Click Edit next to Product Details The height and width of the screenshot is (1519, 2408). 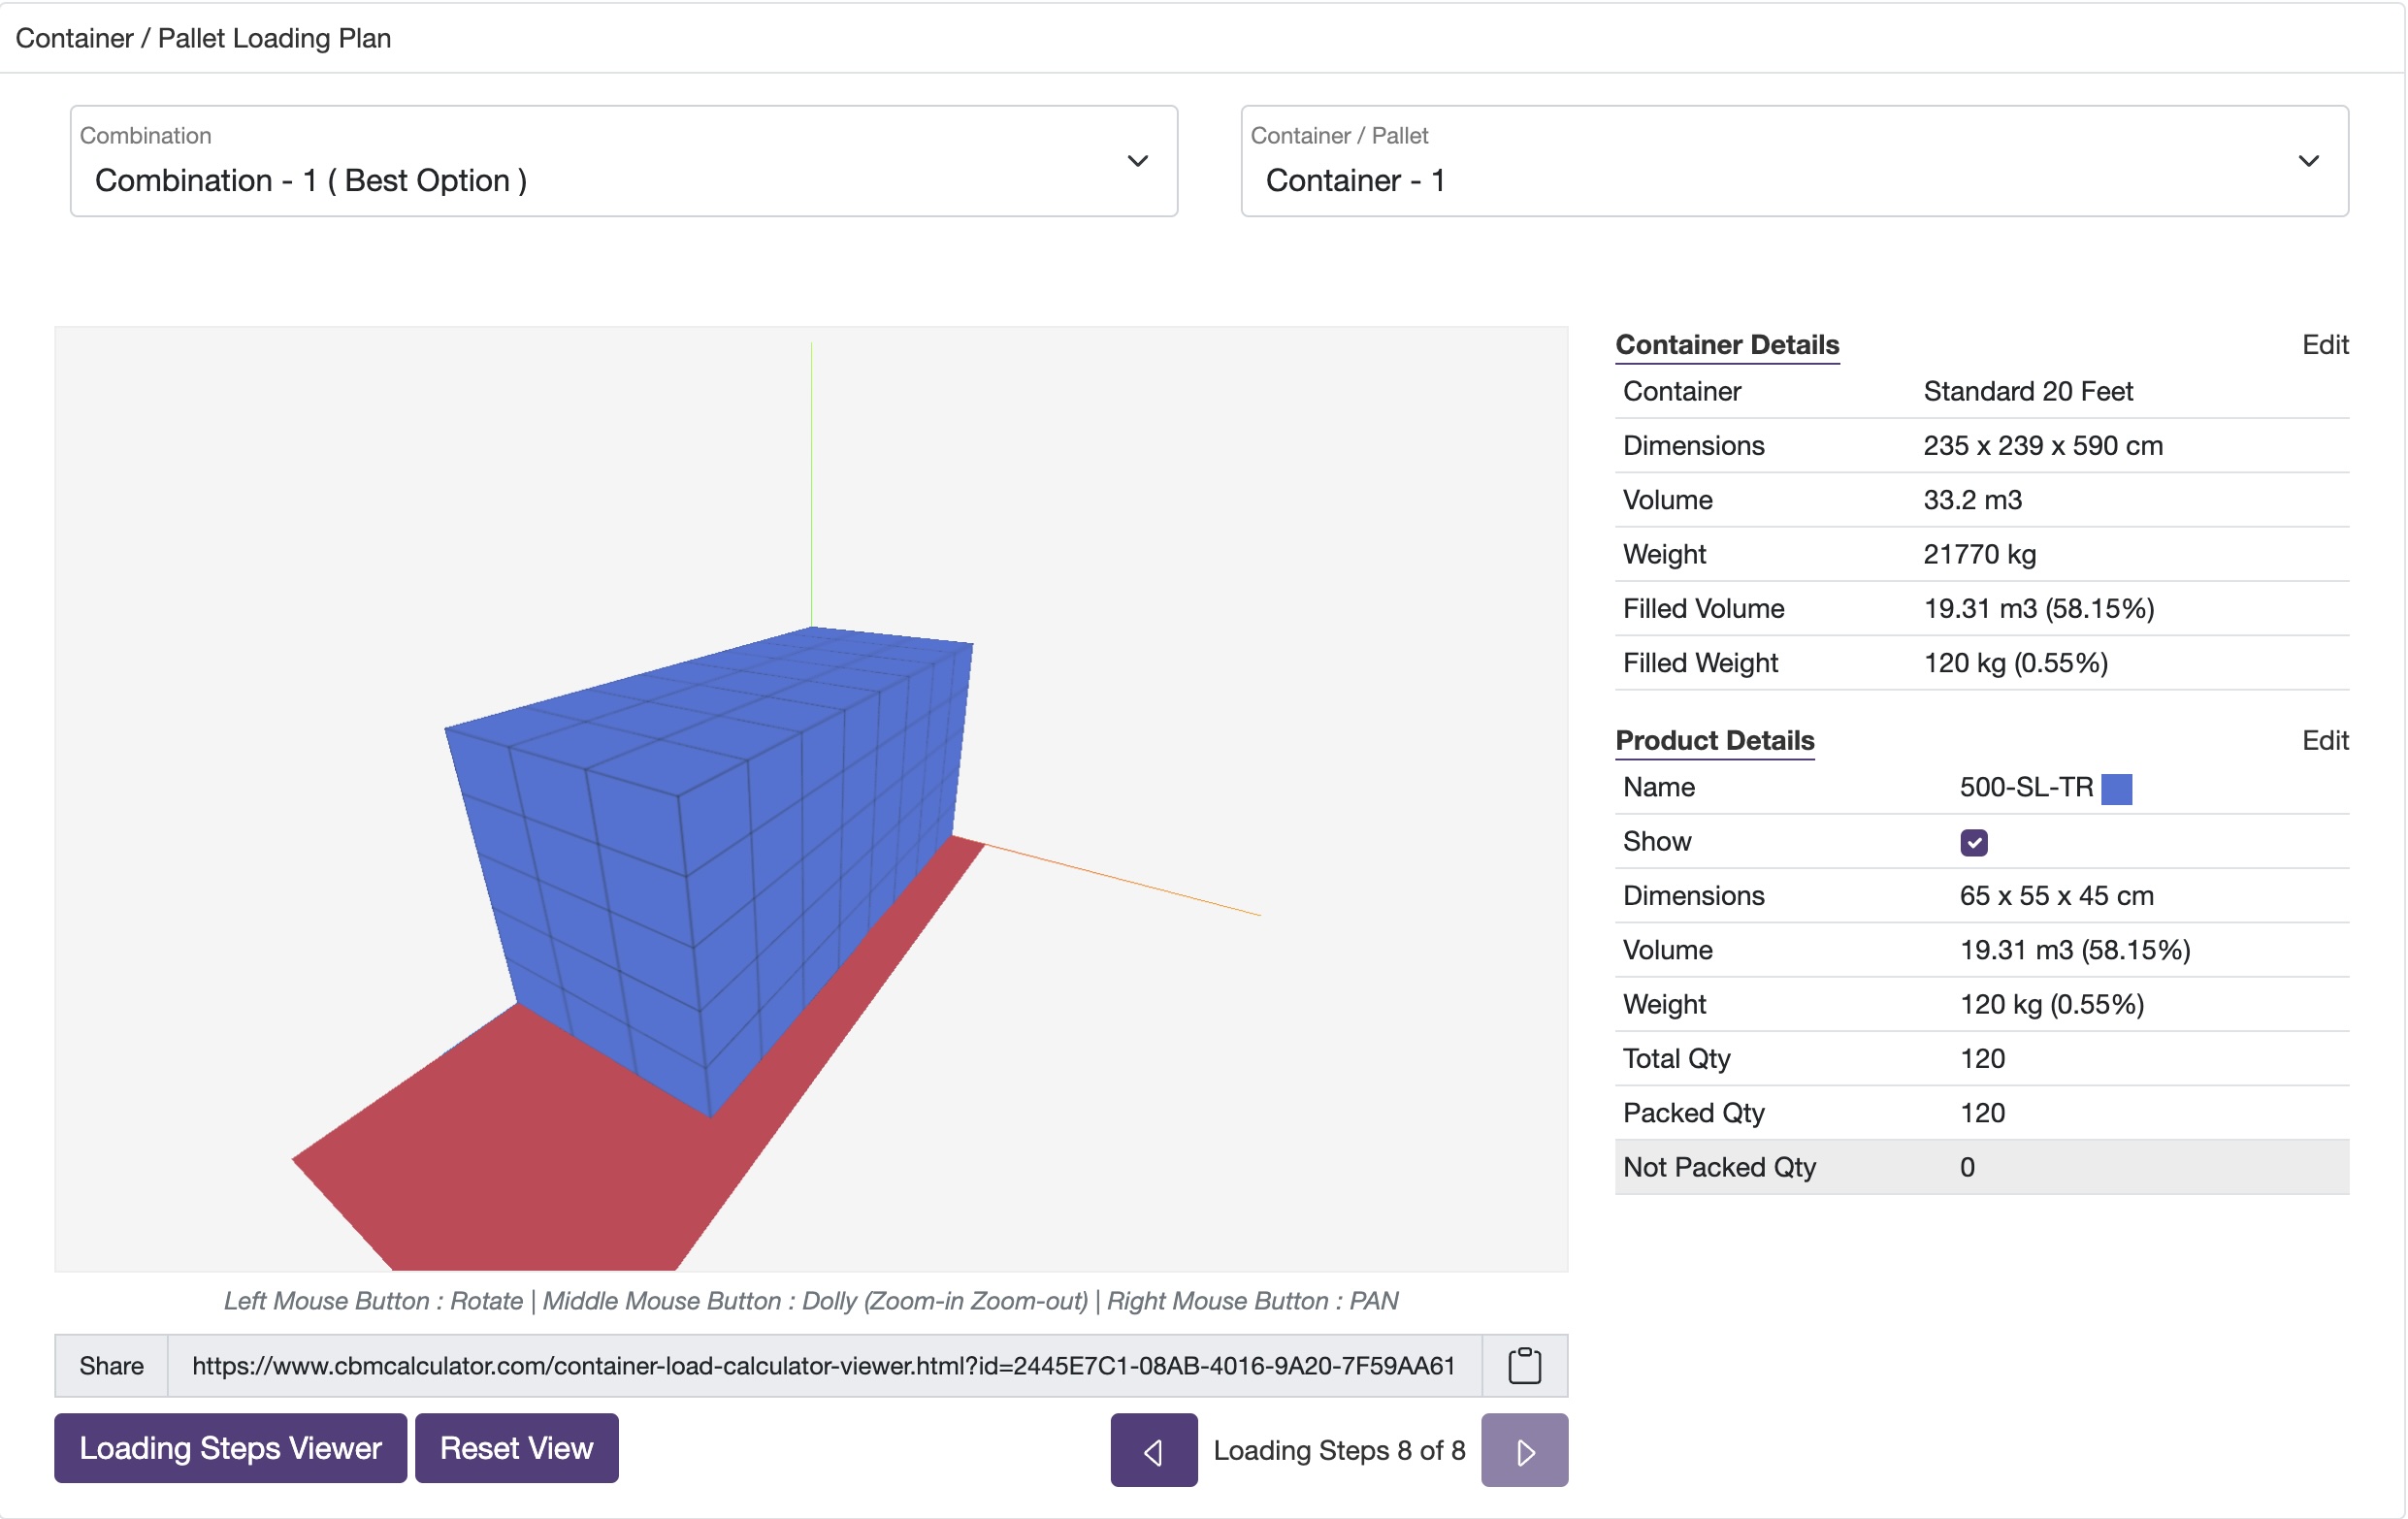(2327, 740)
